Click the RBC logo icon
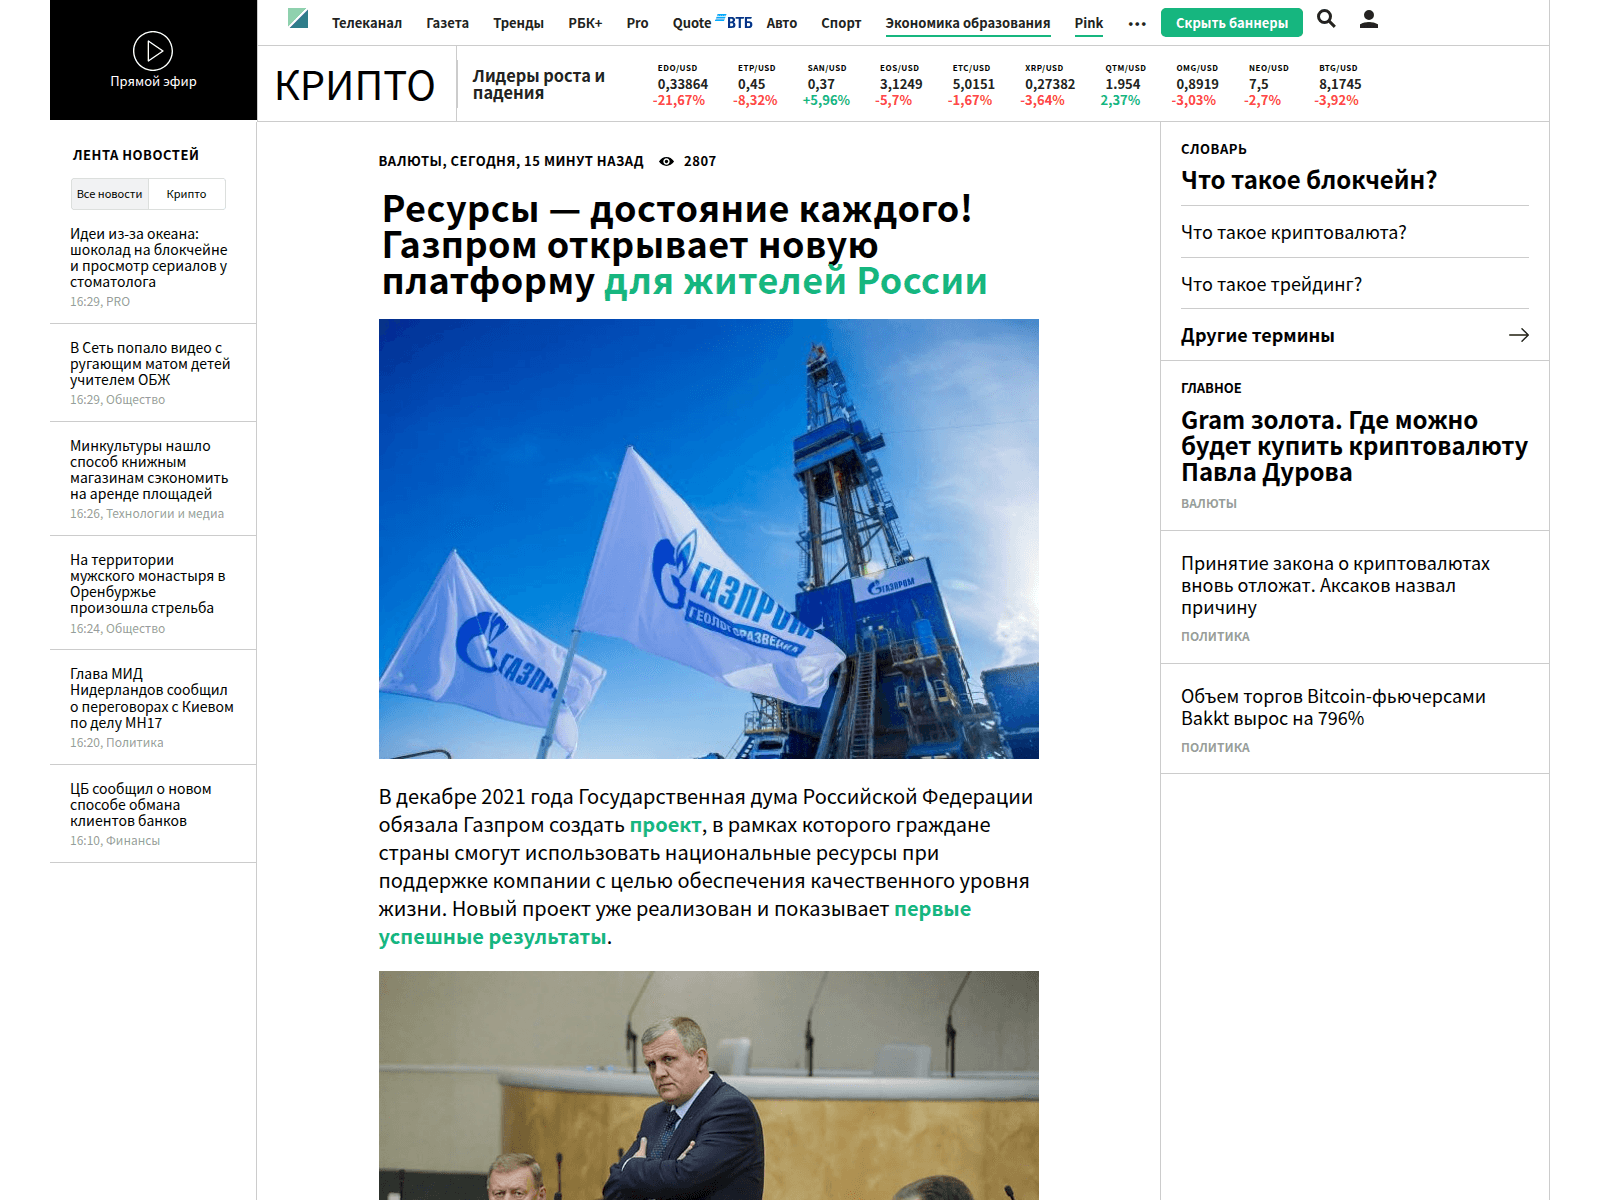The width and height of the screenshot is (1600, 1200). pos(298,18)
